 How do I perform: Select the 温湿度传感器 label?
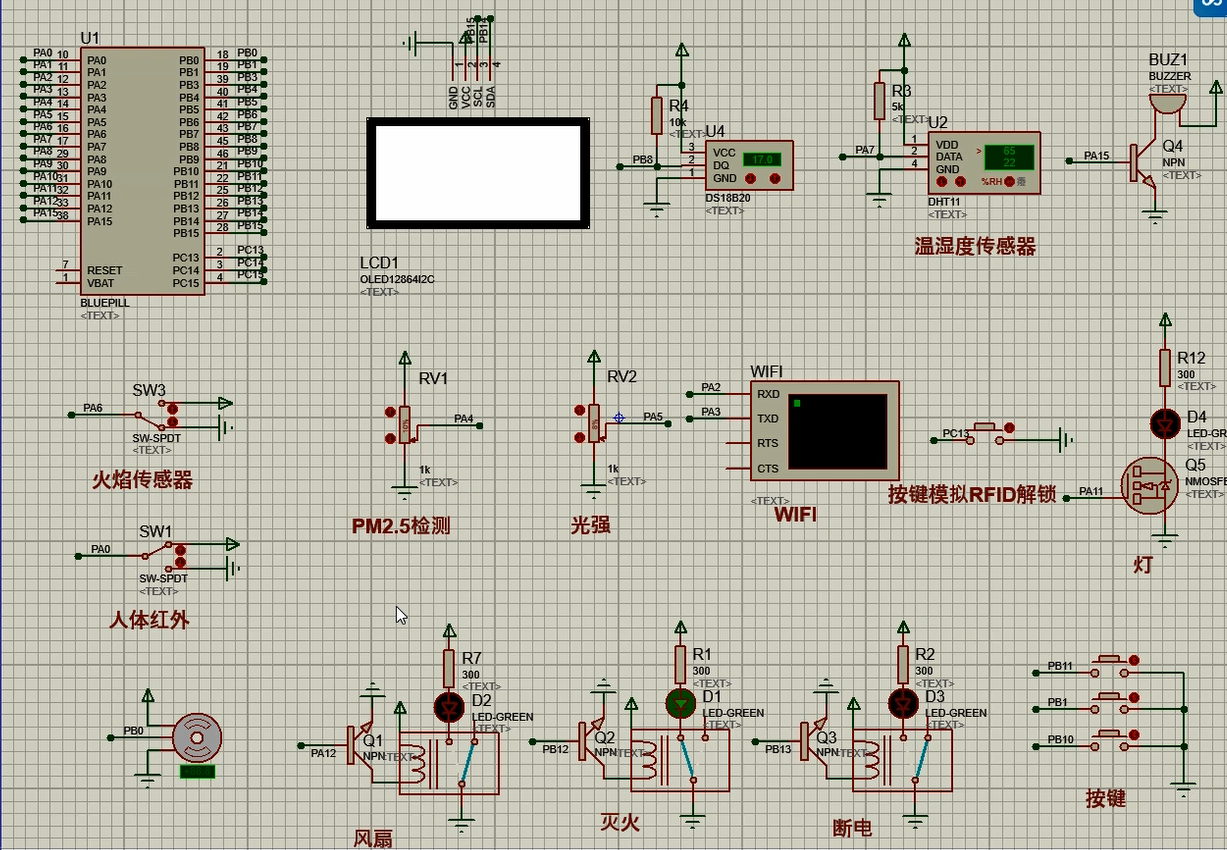(975, 246)
